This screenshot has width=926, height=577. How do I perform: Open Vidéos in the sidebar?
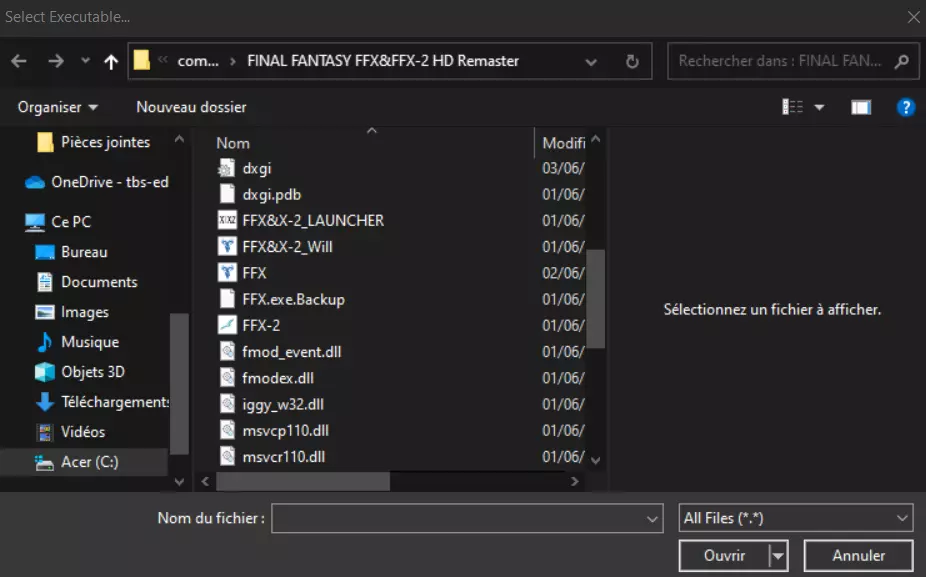[x=71, y=432]
